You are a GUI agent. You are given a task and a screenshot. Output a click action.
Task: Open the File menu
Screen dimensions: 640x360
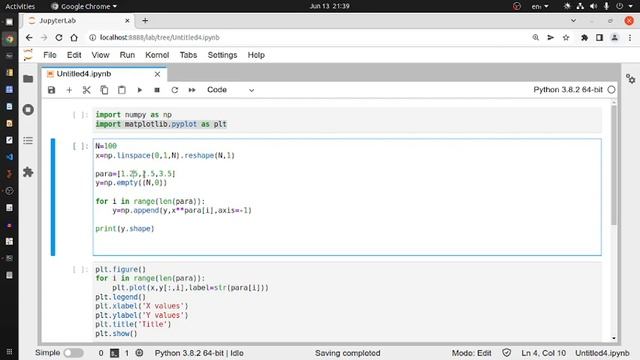tap(50, 55)
